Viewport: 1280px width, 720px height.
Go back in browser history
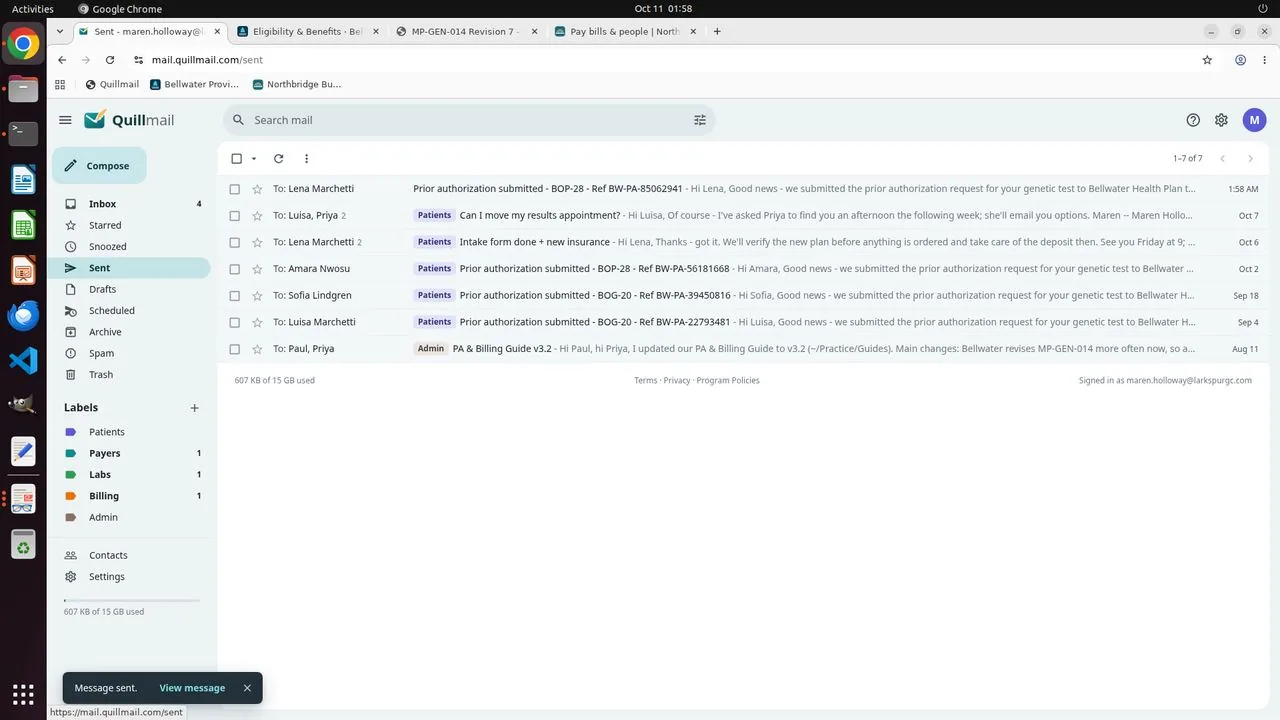[x=62, y=60]
